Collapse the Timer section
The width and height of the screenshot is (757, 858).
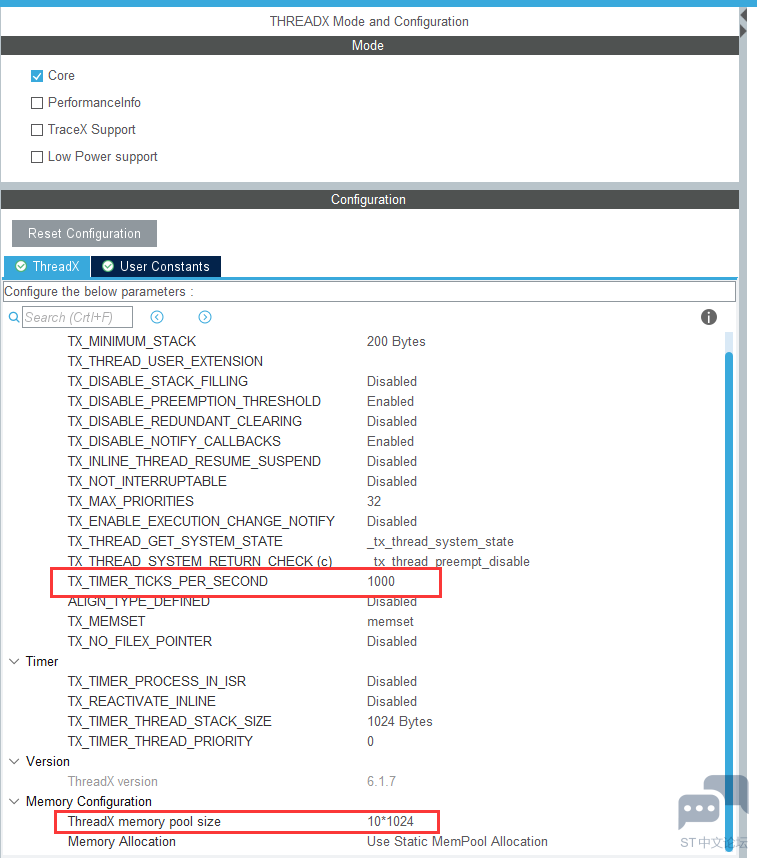(x=14, y=661)
